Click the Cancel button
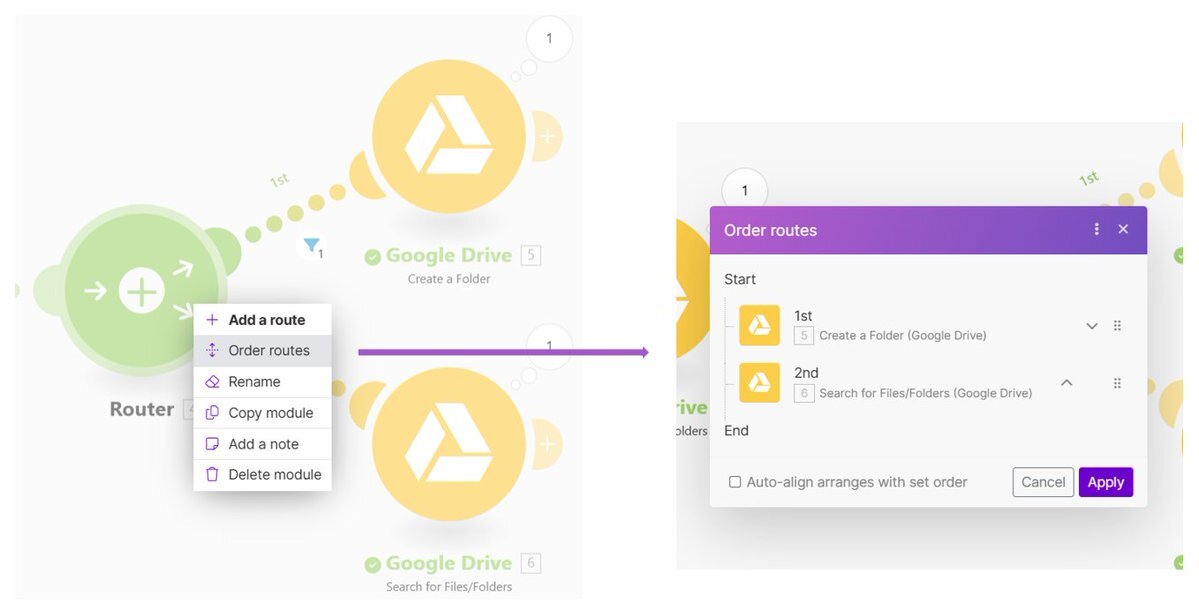Image resolution: width=1199 pixels, height=612 pixels. tap(1043, 482)
